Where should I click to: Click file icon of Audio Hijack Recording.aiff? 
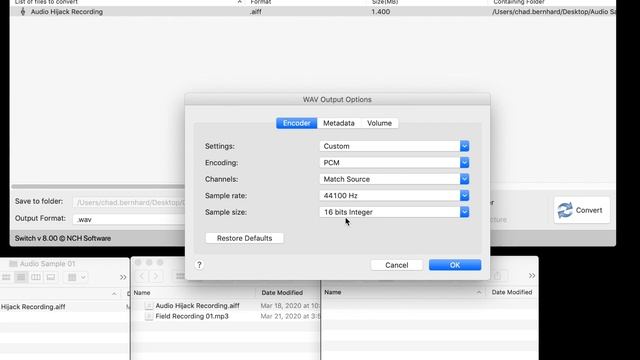(149, 306)
